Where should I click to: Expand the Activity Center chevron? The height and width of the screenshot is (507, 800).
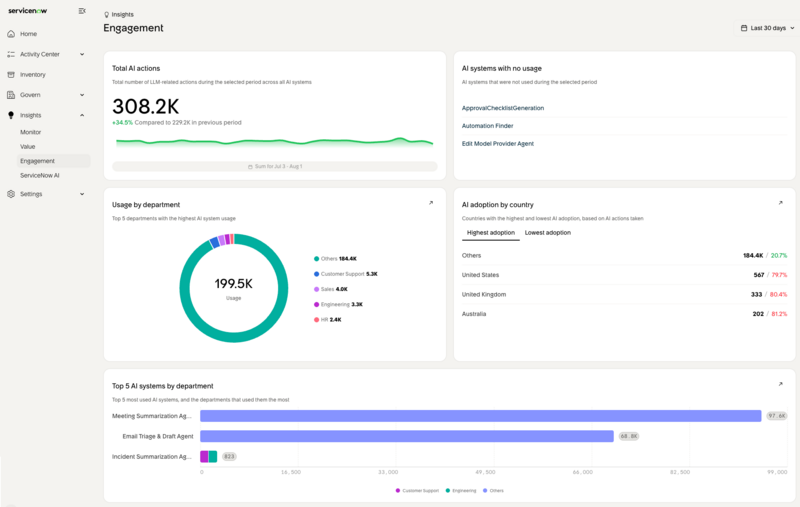(82, 54)
